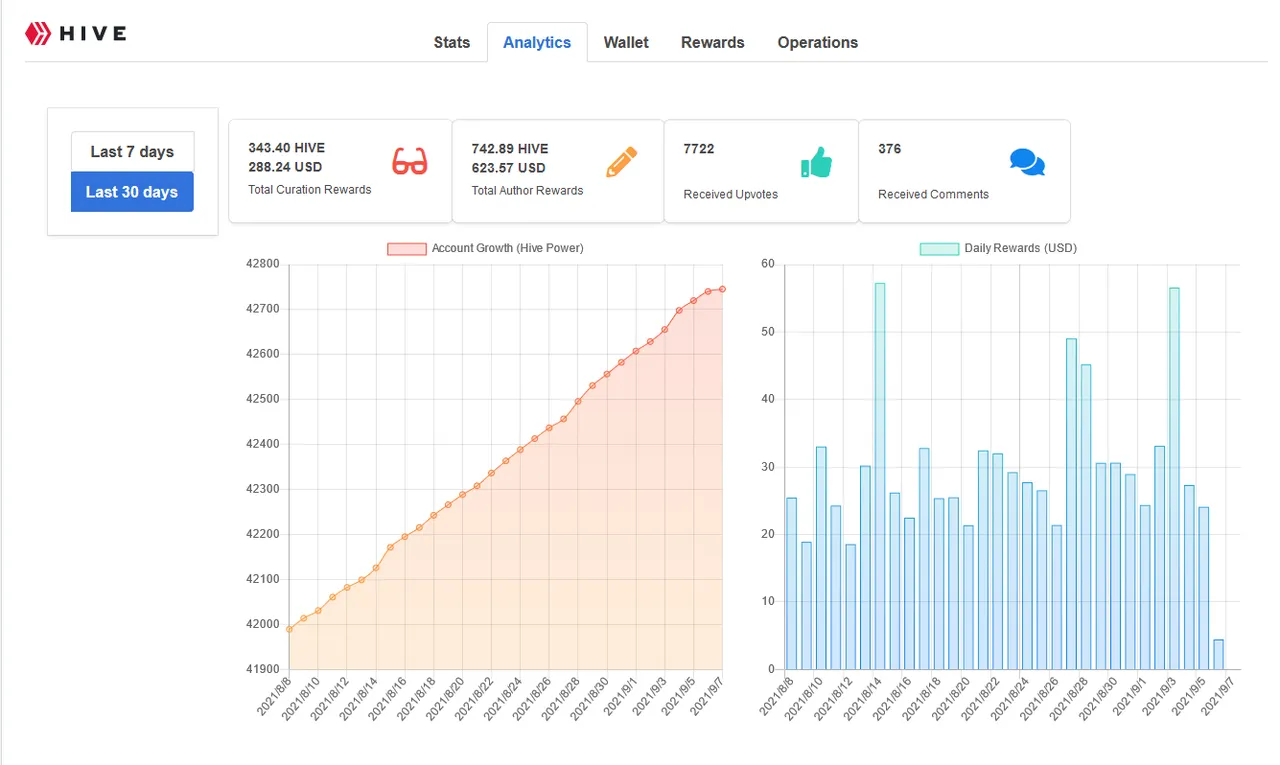
Task: Click the Total Curation Rewards label
Action: point(310,190)
